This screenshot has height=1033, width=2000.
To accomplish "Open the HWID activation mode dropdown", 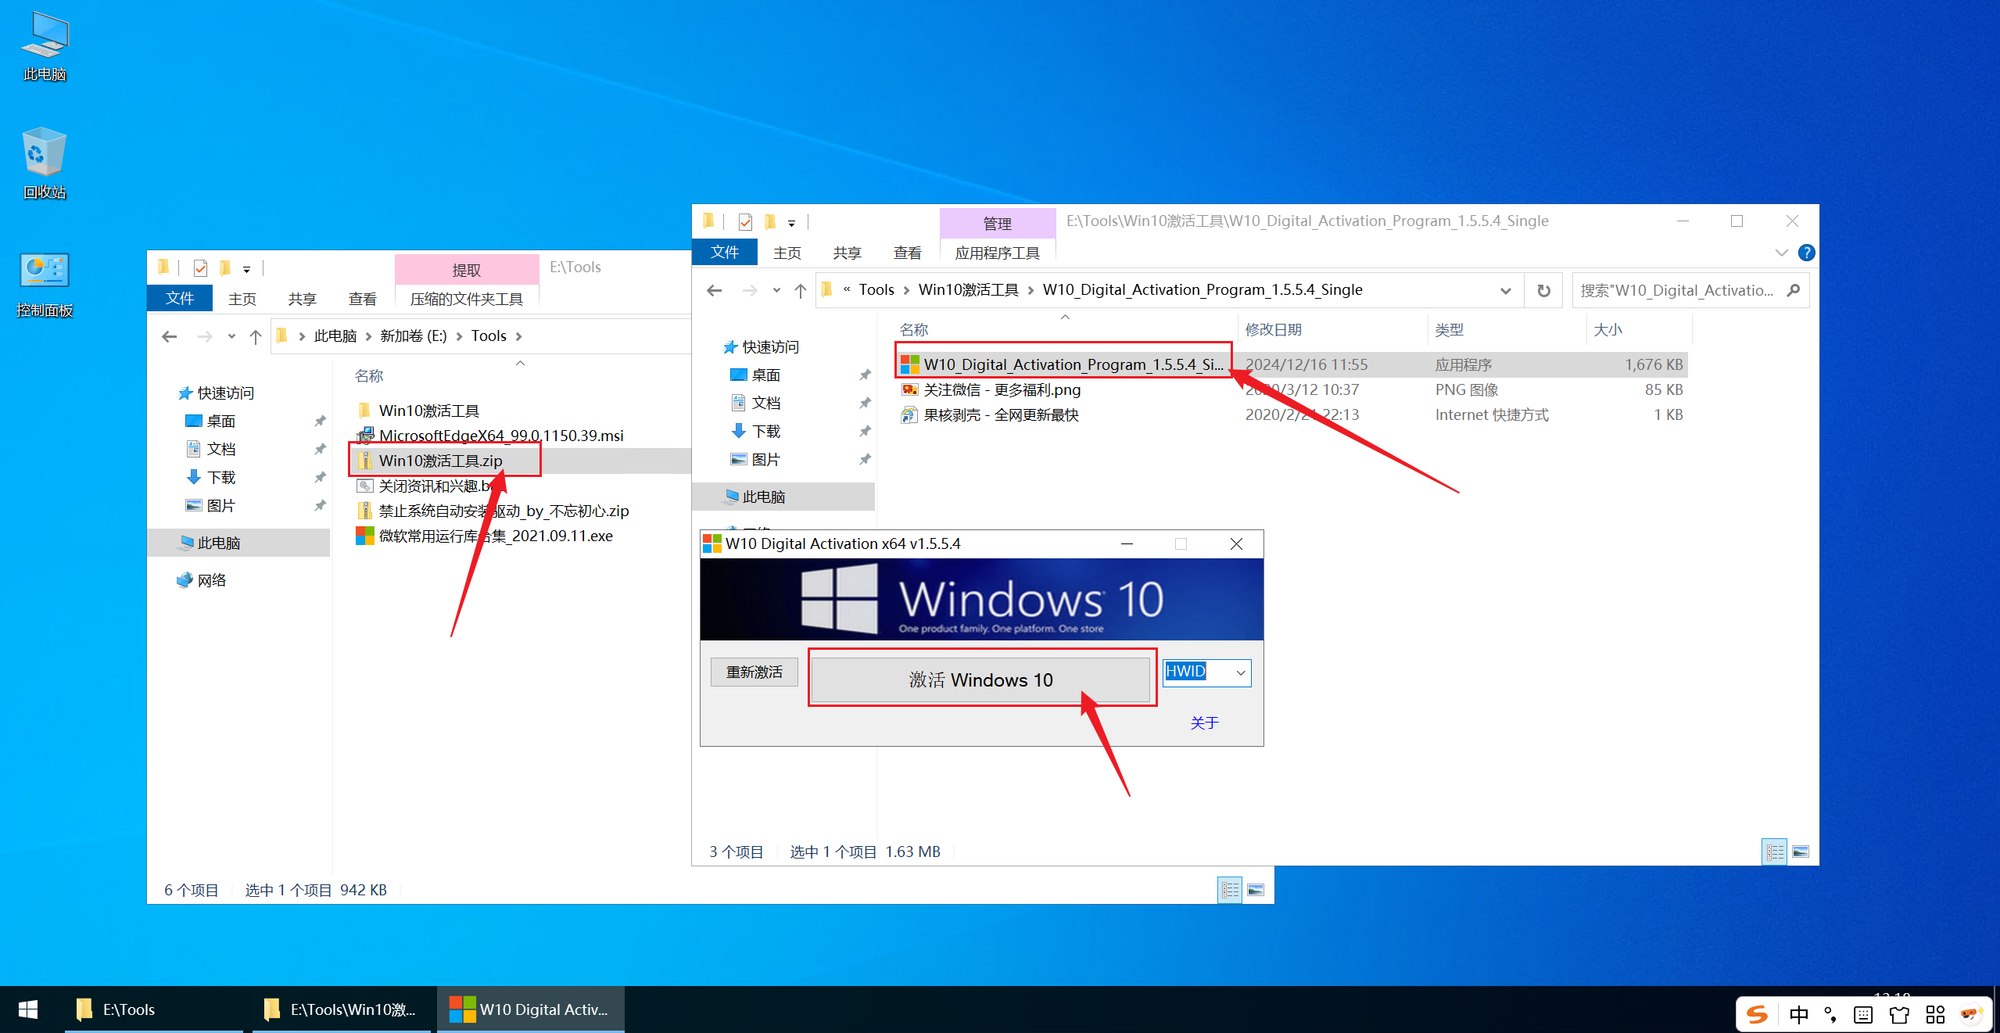I will tap(1240, 673).
